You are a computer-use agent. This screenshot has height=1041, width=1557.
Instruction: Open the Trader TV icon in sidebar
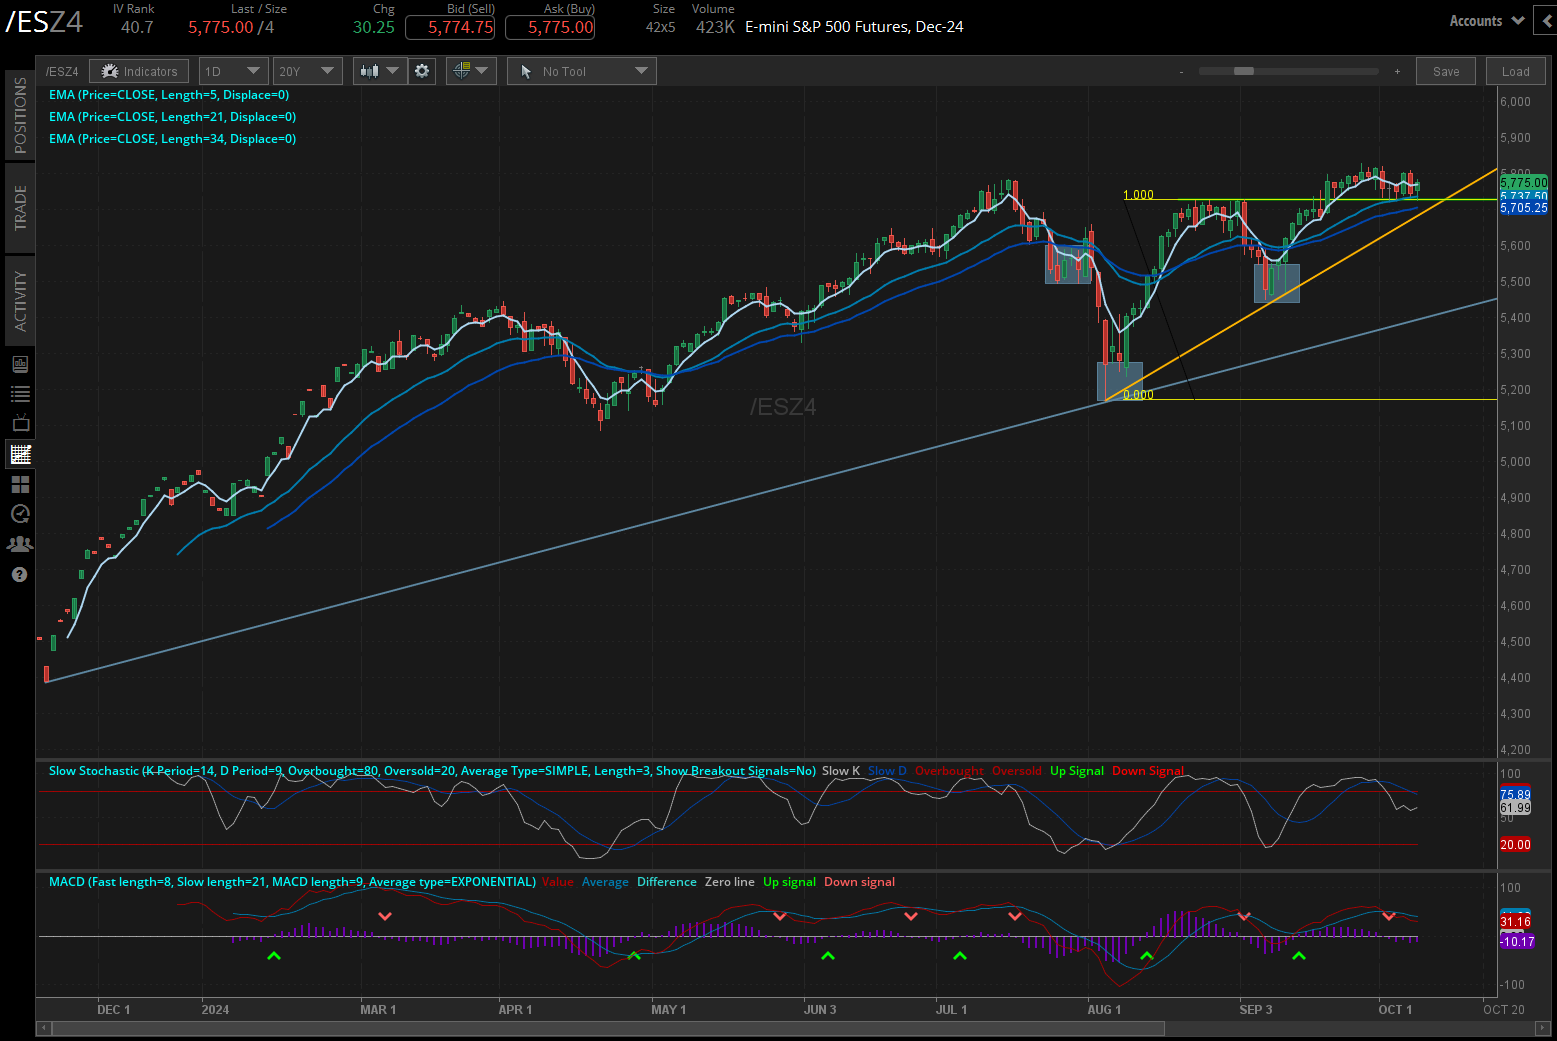click(20, 423)
